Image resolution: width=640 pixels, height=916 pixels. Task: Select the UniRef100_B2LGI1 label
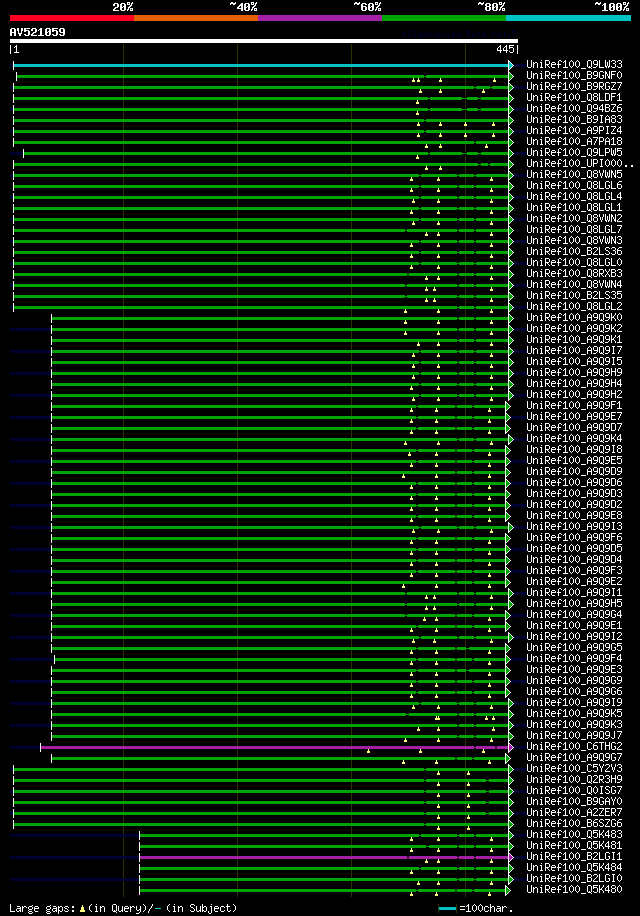point(574,856)
